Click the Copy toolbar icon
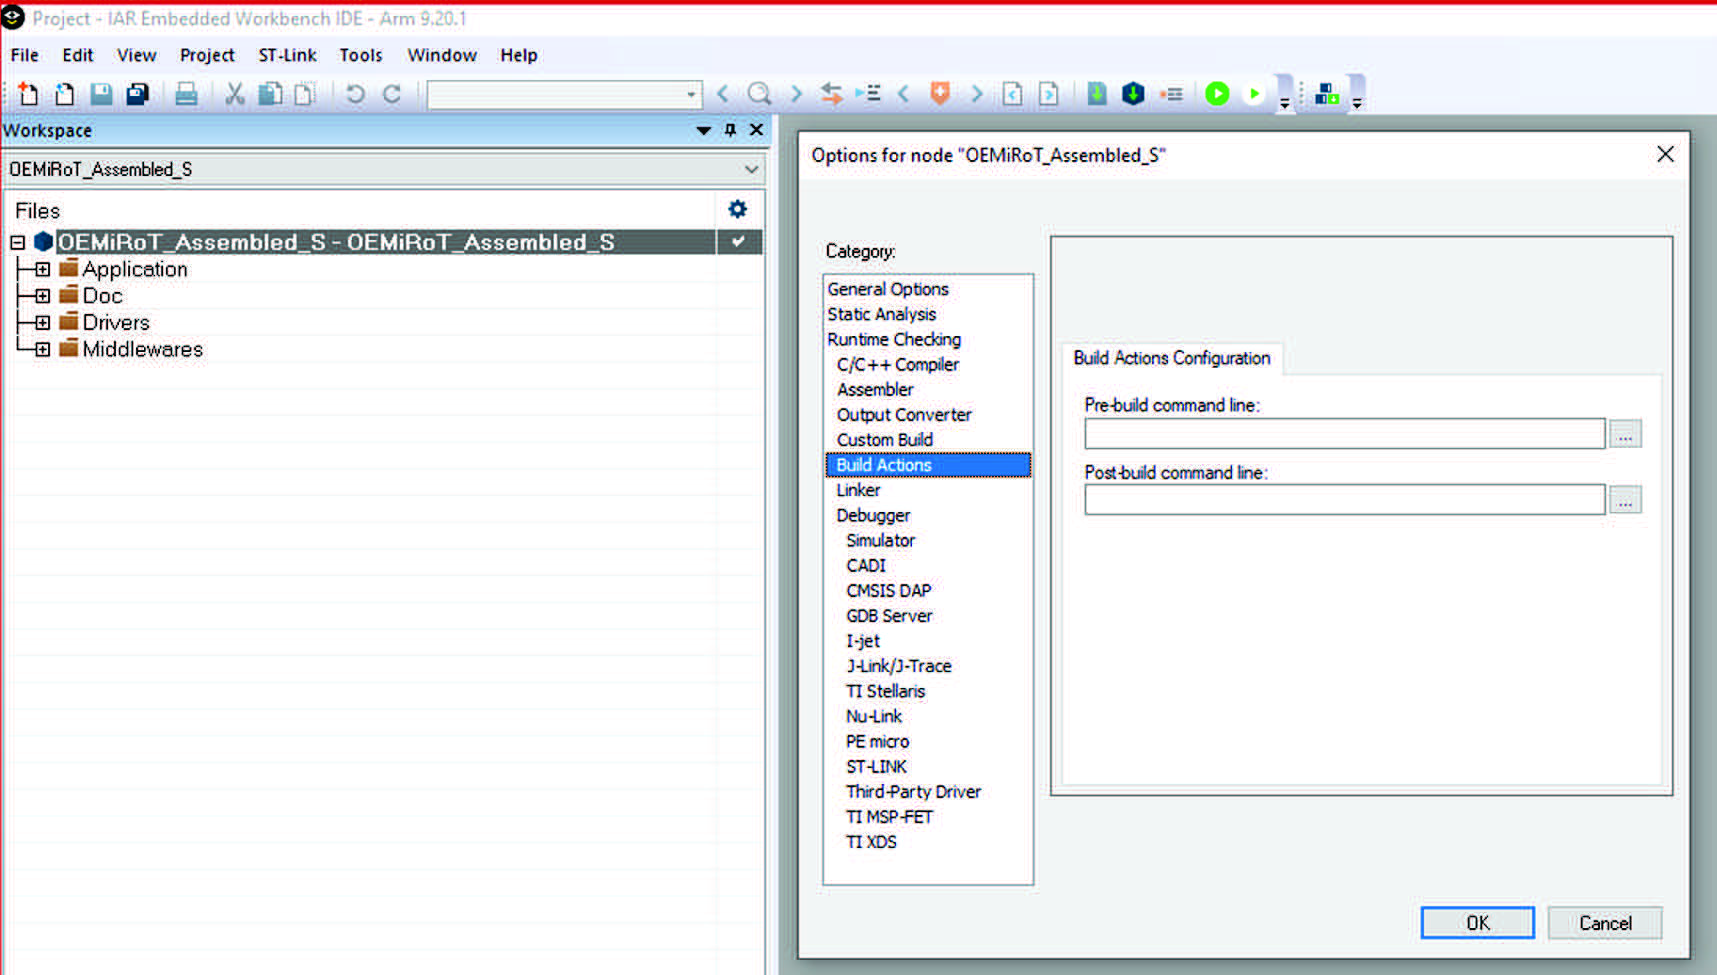The width and height of the screenshot is (1717, 975). [x=270, y=94]
